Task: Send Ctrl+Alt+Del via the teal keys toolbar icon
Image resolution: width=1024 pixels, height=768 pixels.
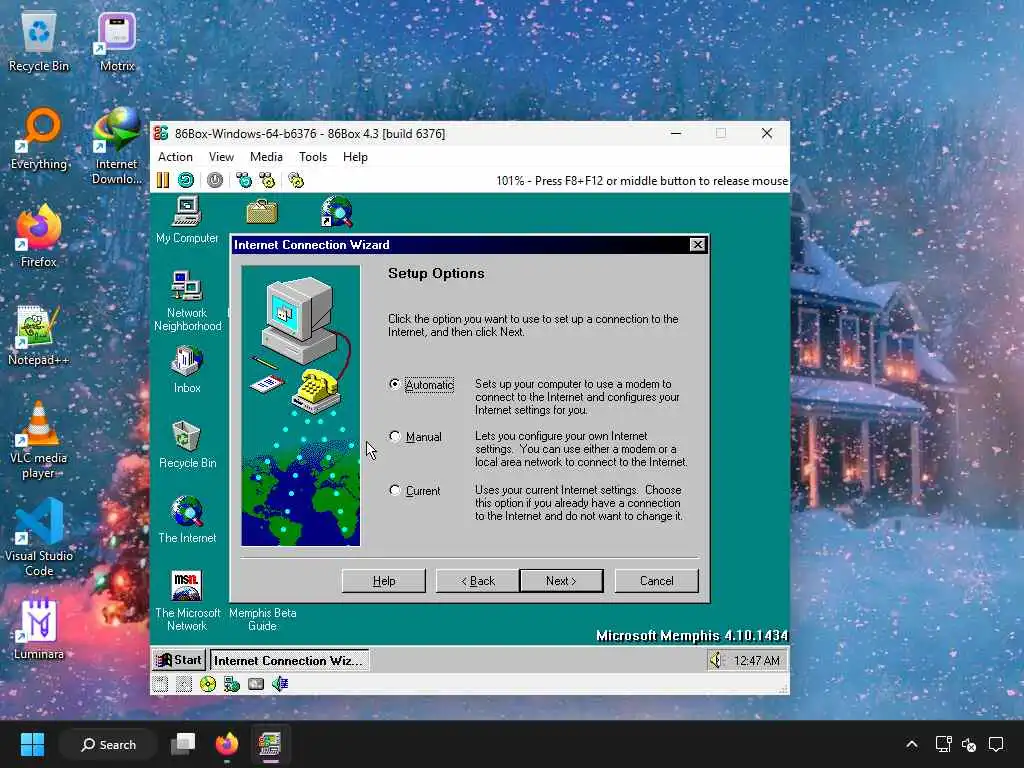Action: [x=244, y=180]
